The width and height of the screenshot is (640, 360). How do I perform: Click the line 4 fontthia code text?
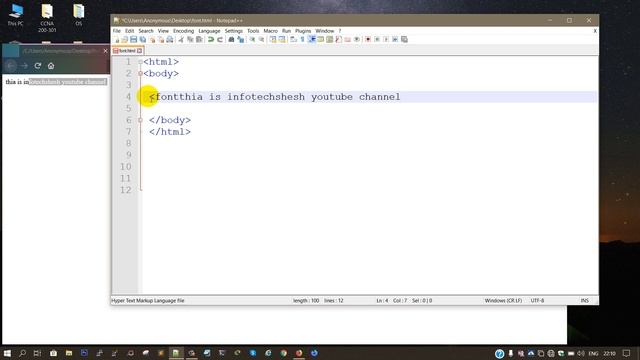tap(274, 97)
